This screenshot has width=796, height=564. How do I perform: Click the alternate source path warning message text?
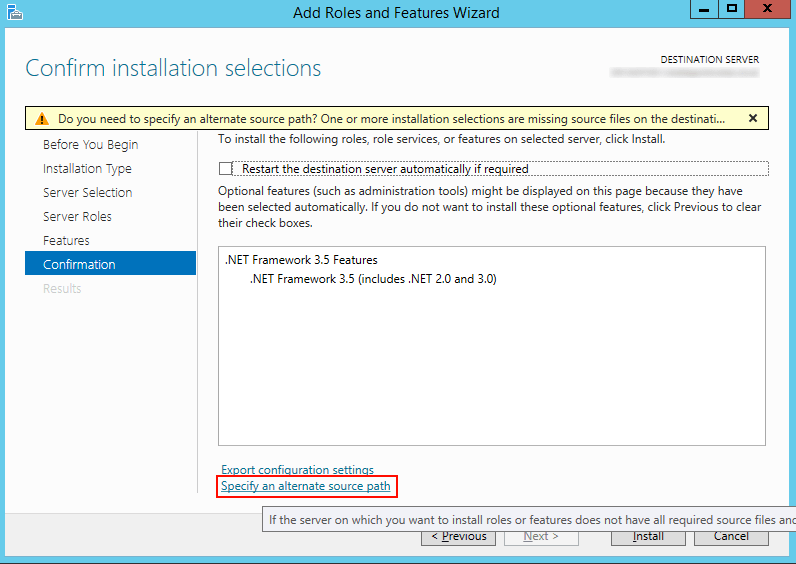click(x=390, y=118)
